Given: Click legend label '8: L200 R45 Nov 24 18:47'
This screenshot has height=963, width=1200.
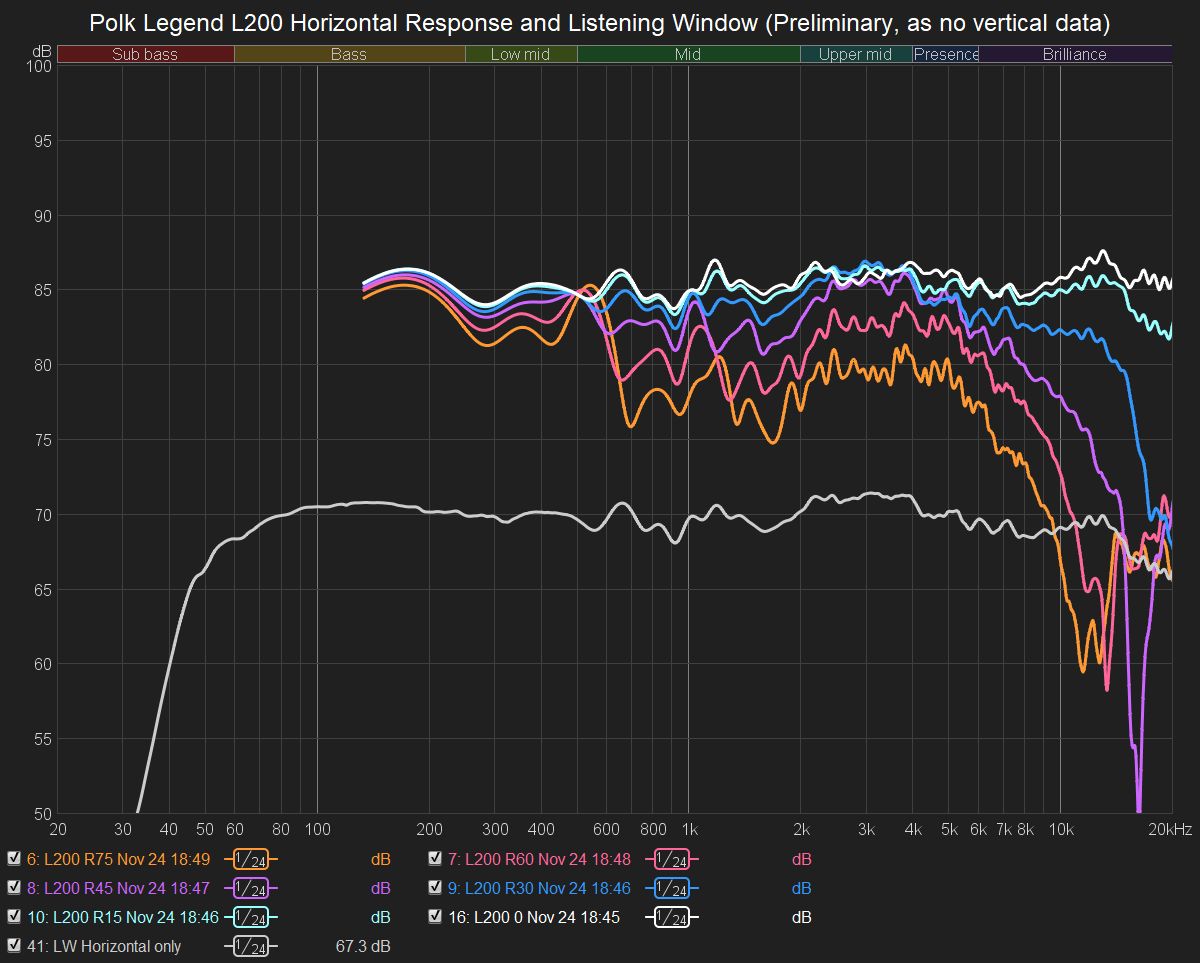Looking at the screenshot, I should point(118,888).
